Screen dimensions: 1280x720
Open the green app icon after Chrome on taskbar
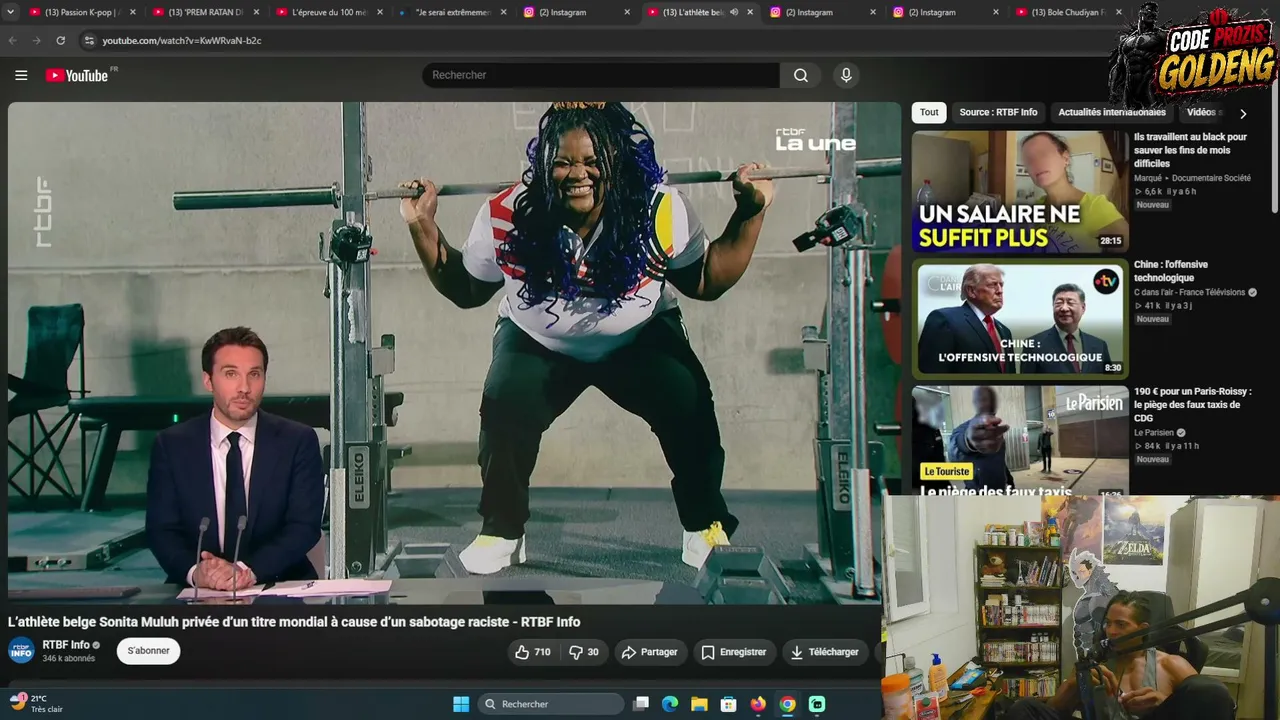pos(817,704)
